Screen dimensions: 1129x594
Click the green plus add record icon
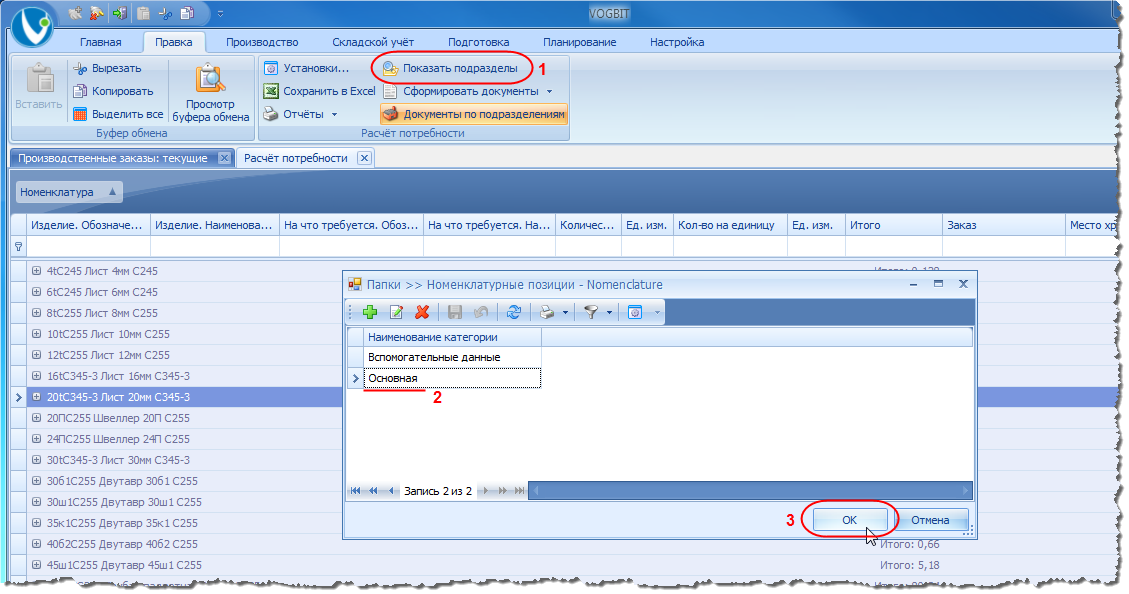click(370, 312)
